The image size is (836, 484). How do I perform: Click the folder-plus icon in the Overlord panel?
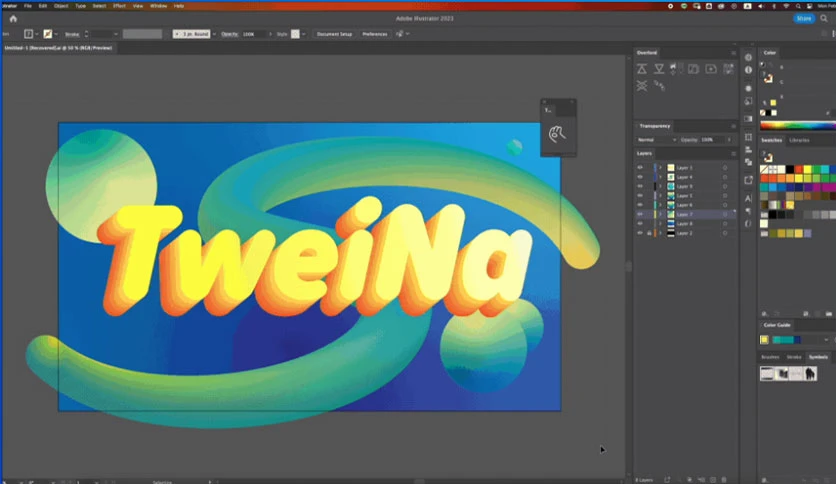(711, 69)
